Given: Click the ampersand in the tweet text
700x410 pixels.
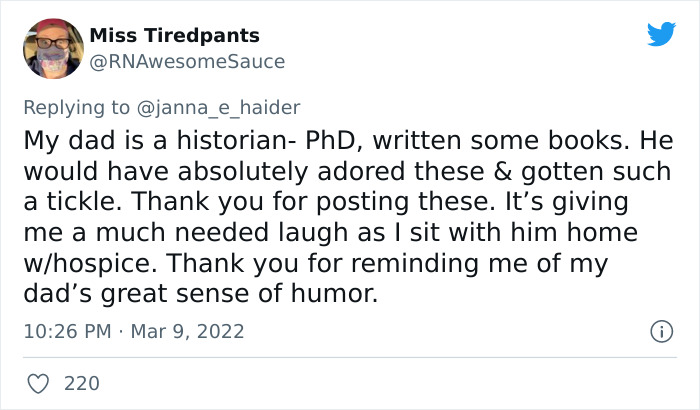Looking at the screenshot, I should tap(503, 172).
